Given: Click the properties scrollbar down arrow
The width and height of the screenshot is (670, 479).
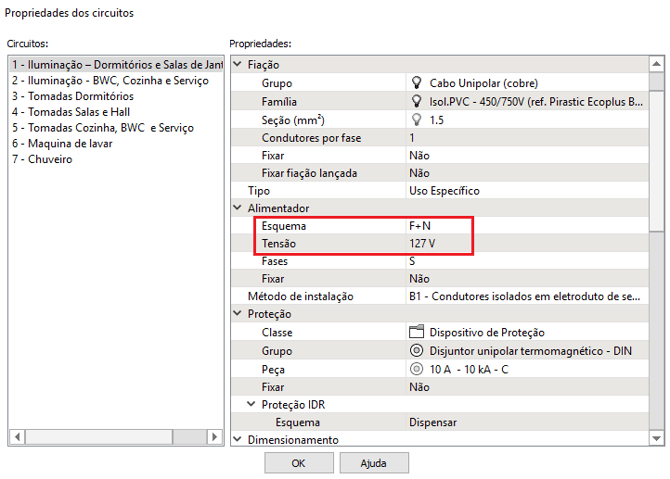Looking at the screenshot, I should coord(656,438).
